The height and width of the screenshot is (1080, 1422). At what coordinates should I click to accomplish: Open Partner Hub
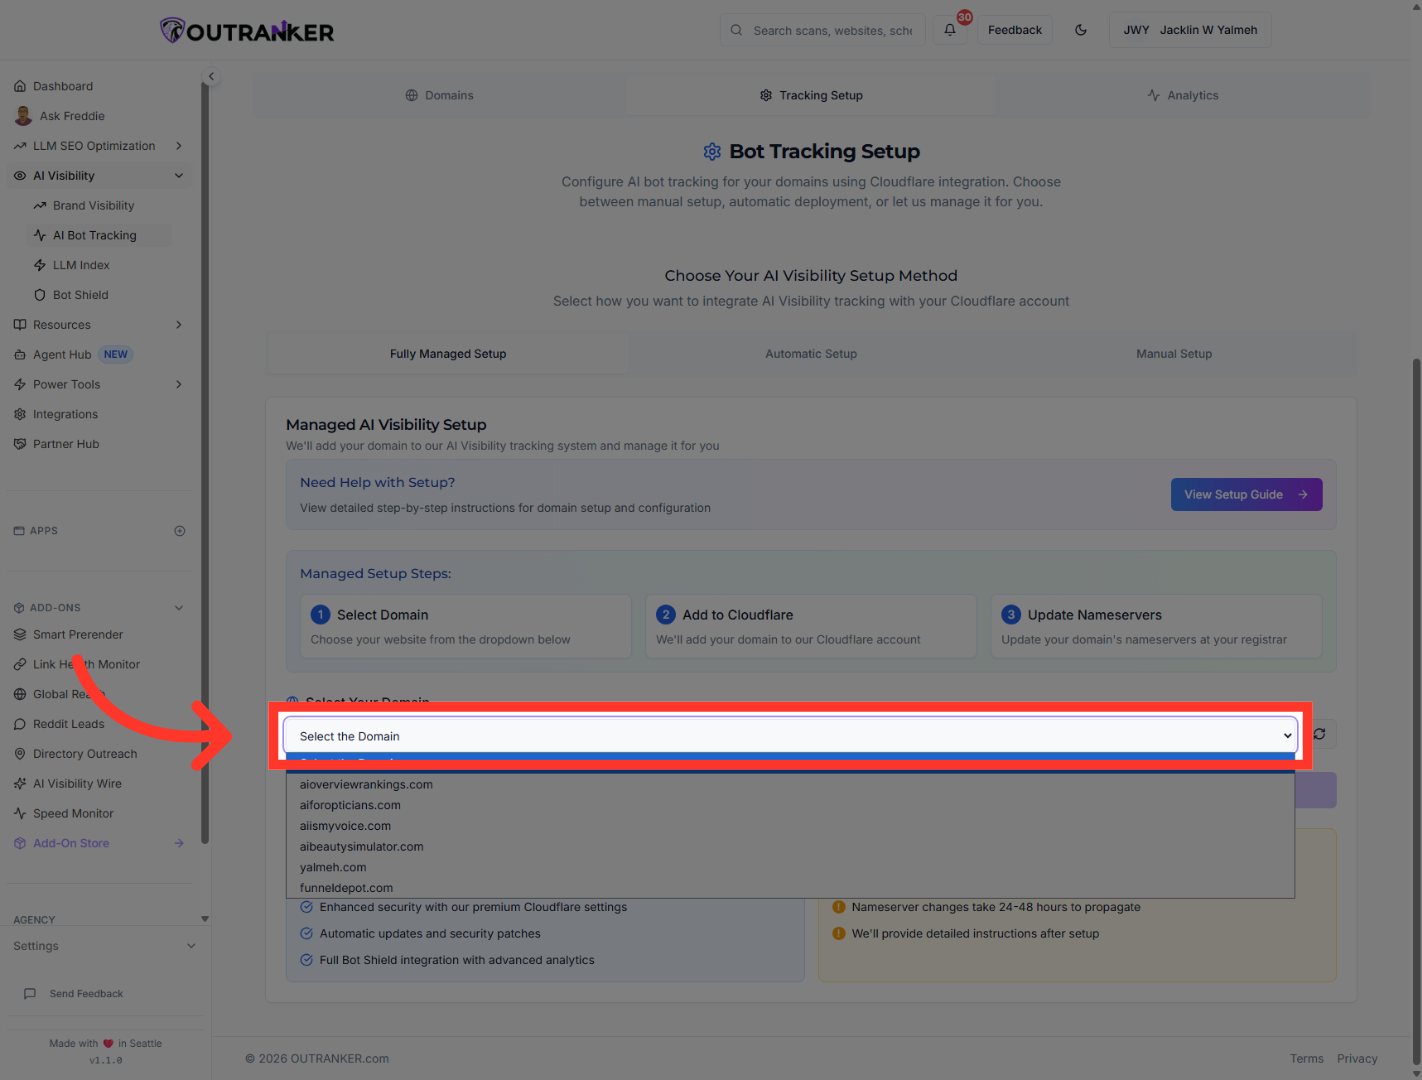tap(66, 443)
